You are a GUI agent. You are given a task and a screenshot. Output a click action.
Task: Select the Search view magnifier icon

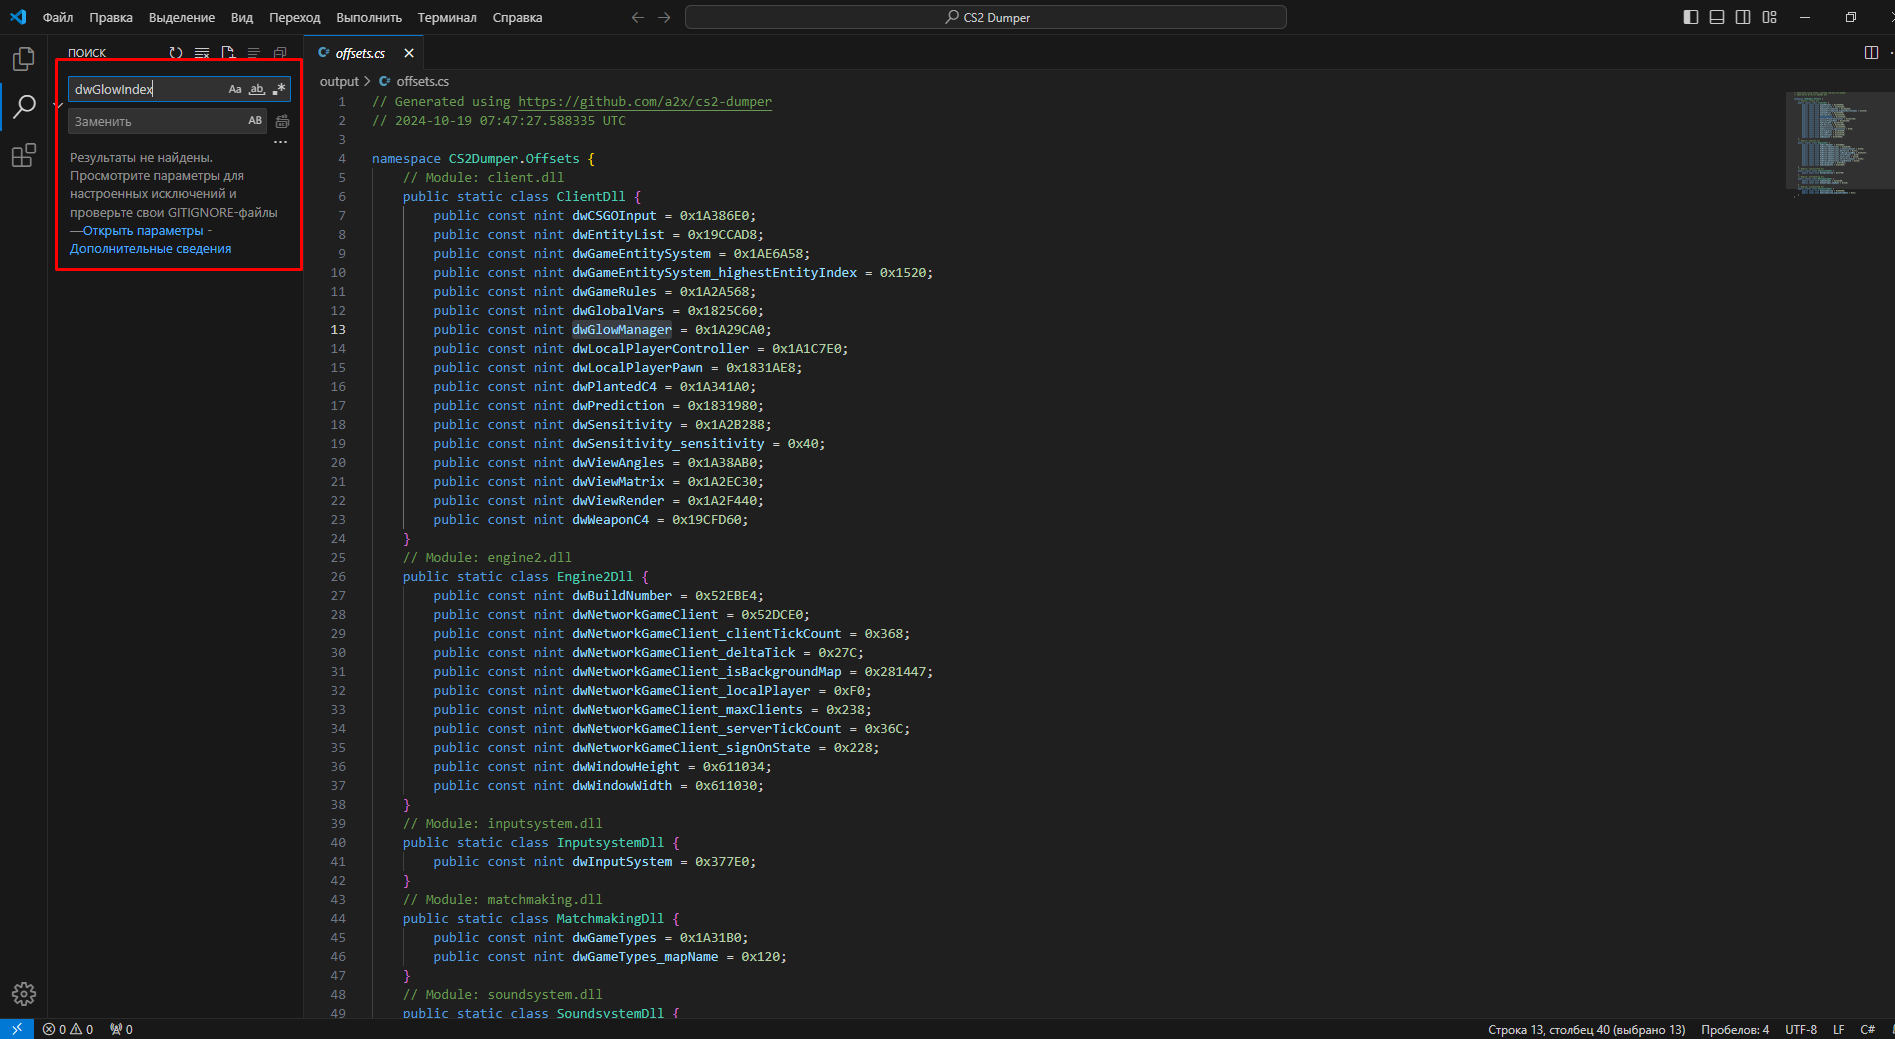pyautogui.click(x=24, y=106)
